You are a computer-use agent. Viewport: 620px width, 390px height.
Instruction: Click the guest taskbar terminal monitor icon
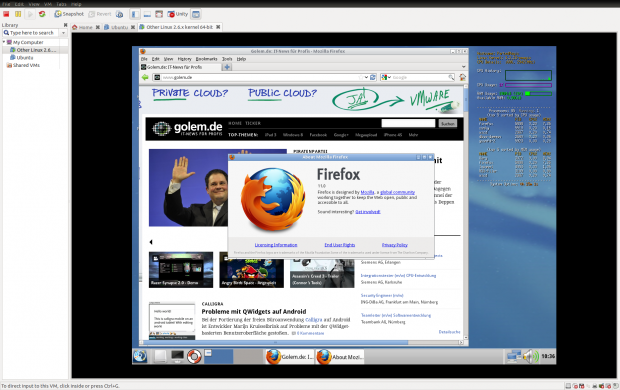tap(177, 356)
